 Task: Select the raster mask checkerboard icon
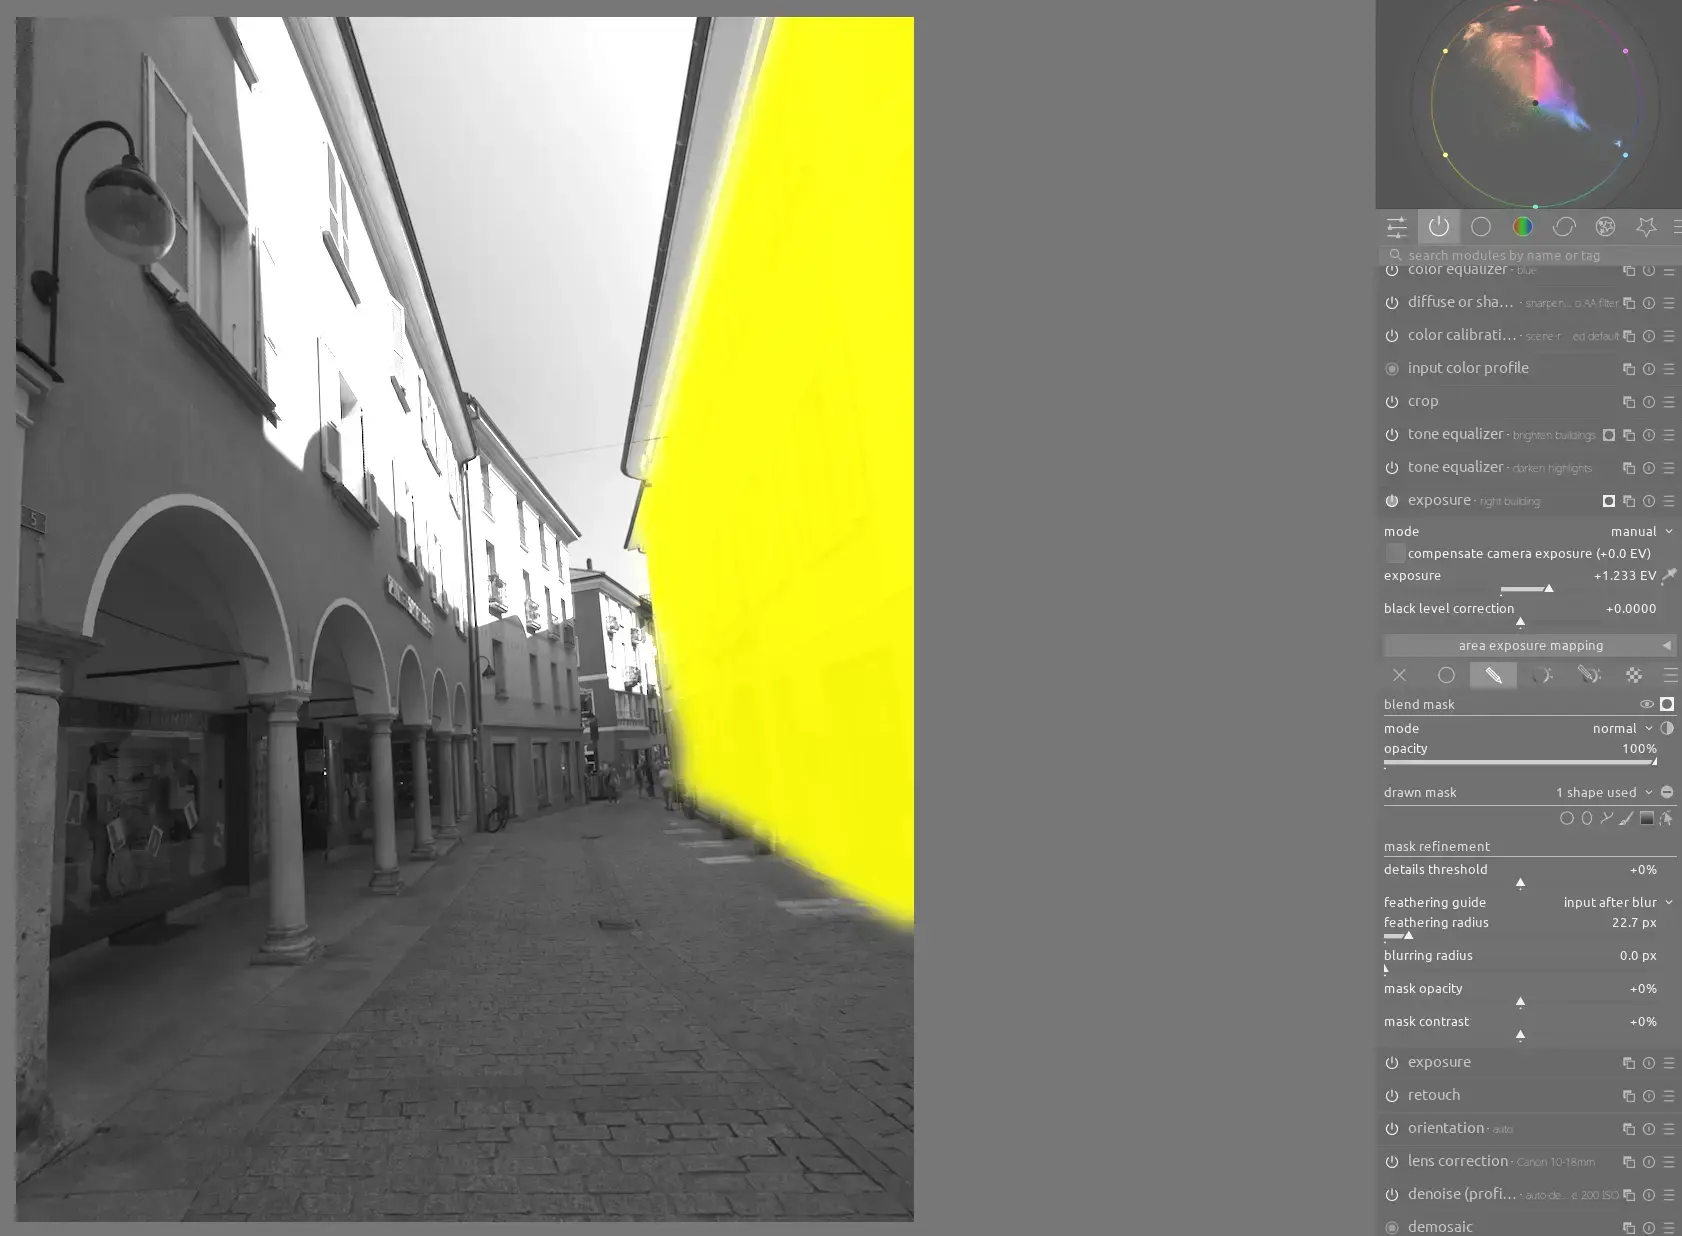1633,676
